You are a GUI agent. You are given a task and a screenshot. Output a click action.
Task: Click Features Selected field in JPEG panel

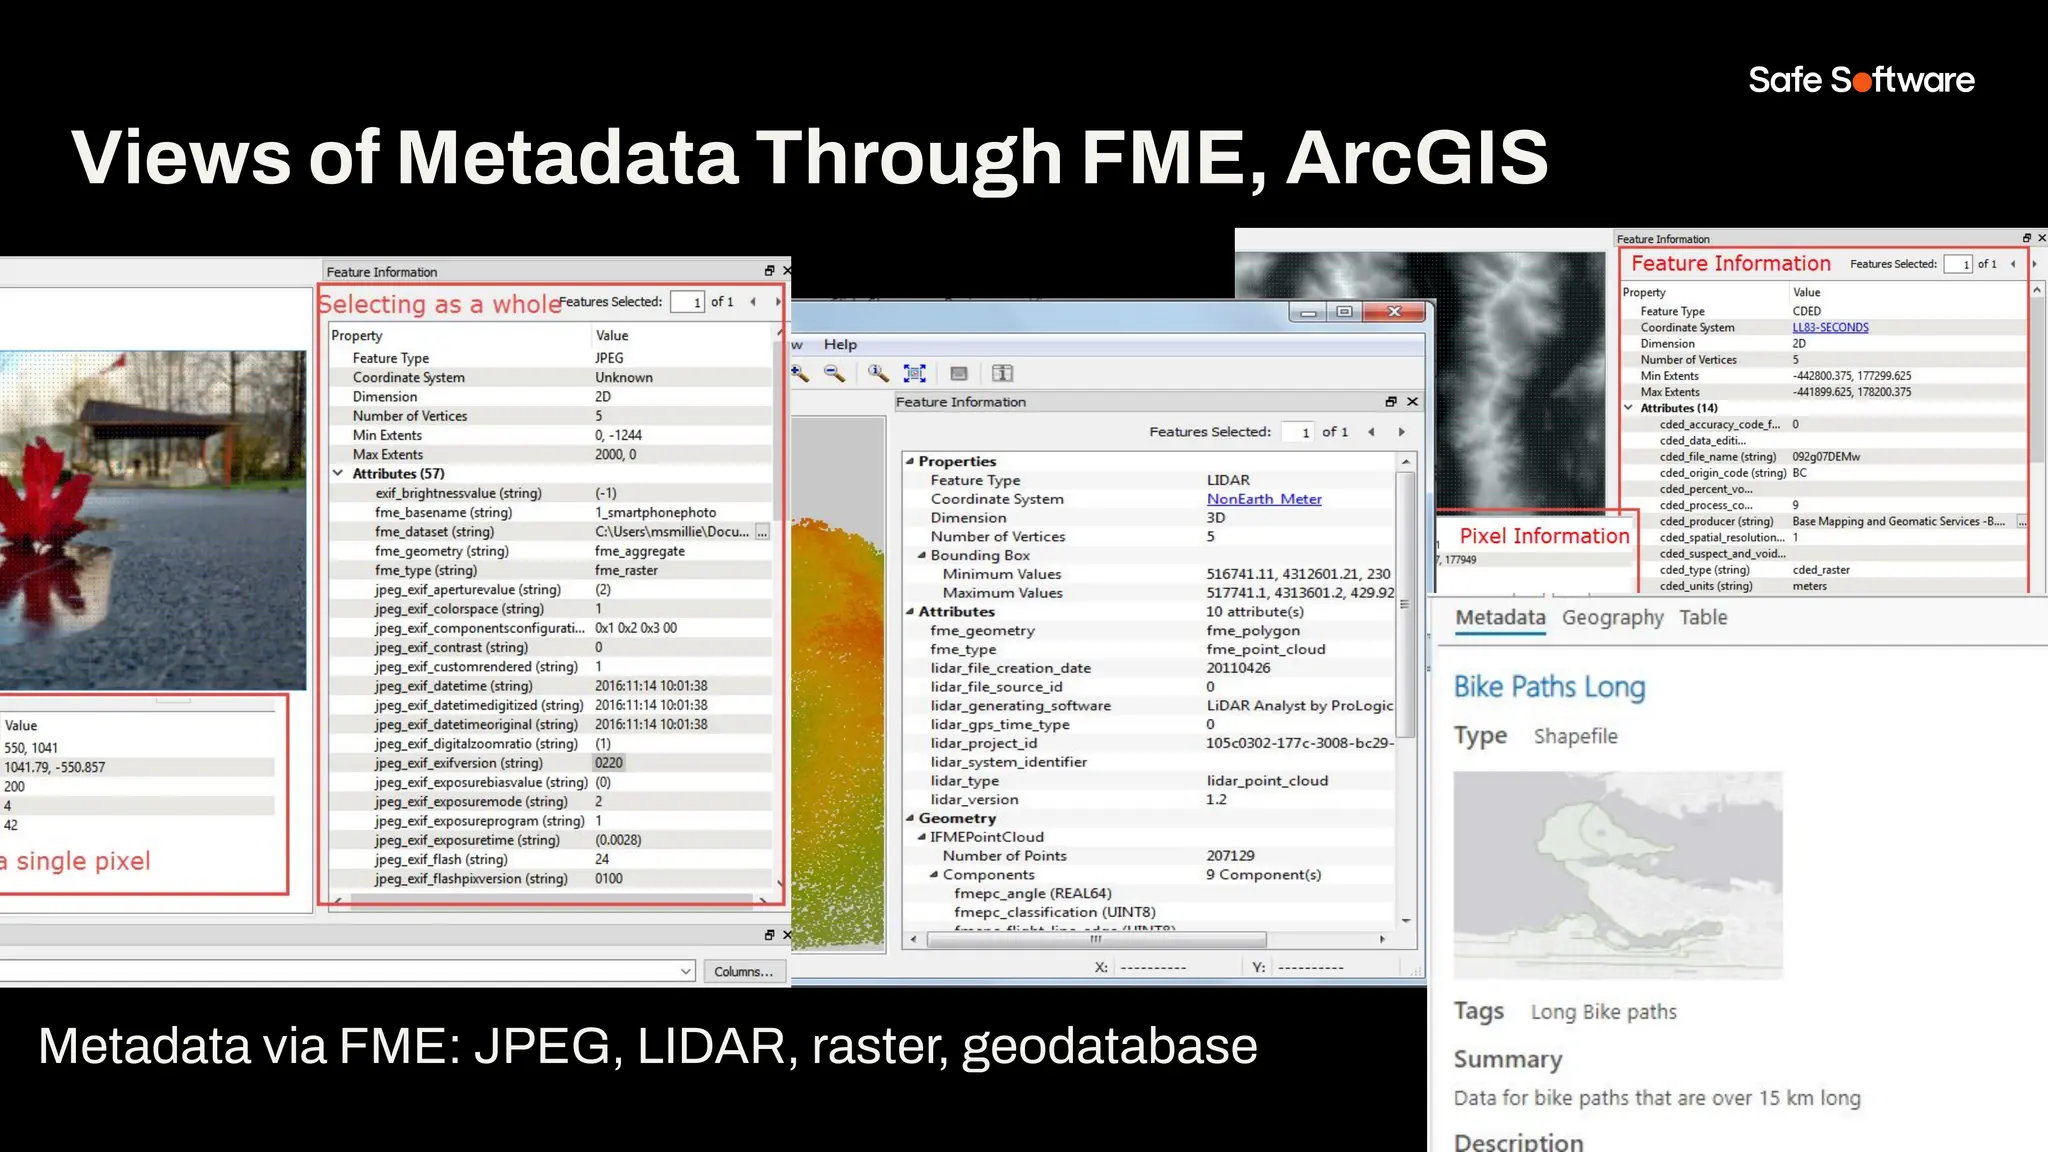tap(688, 302)
